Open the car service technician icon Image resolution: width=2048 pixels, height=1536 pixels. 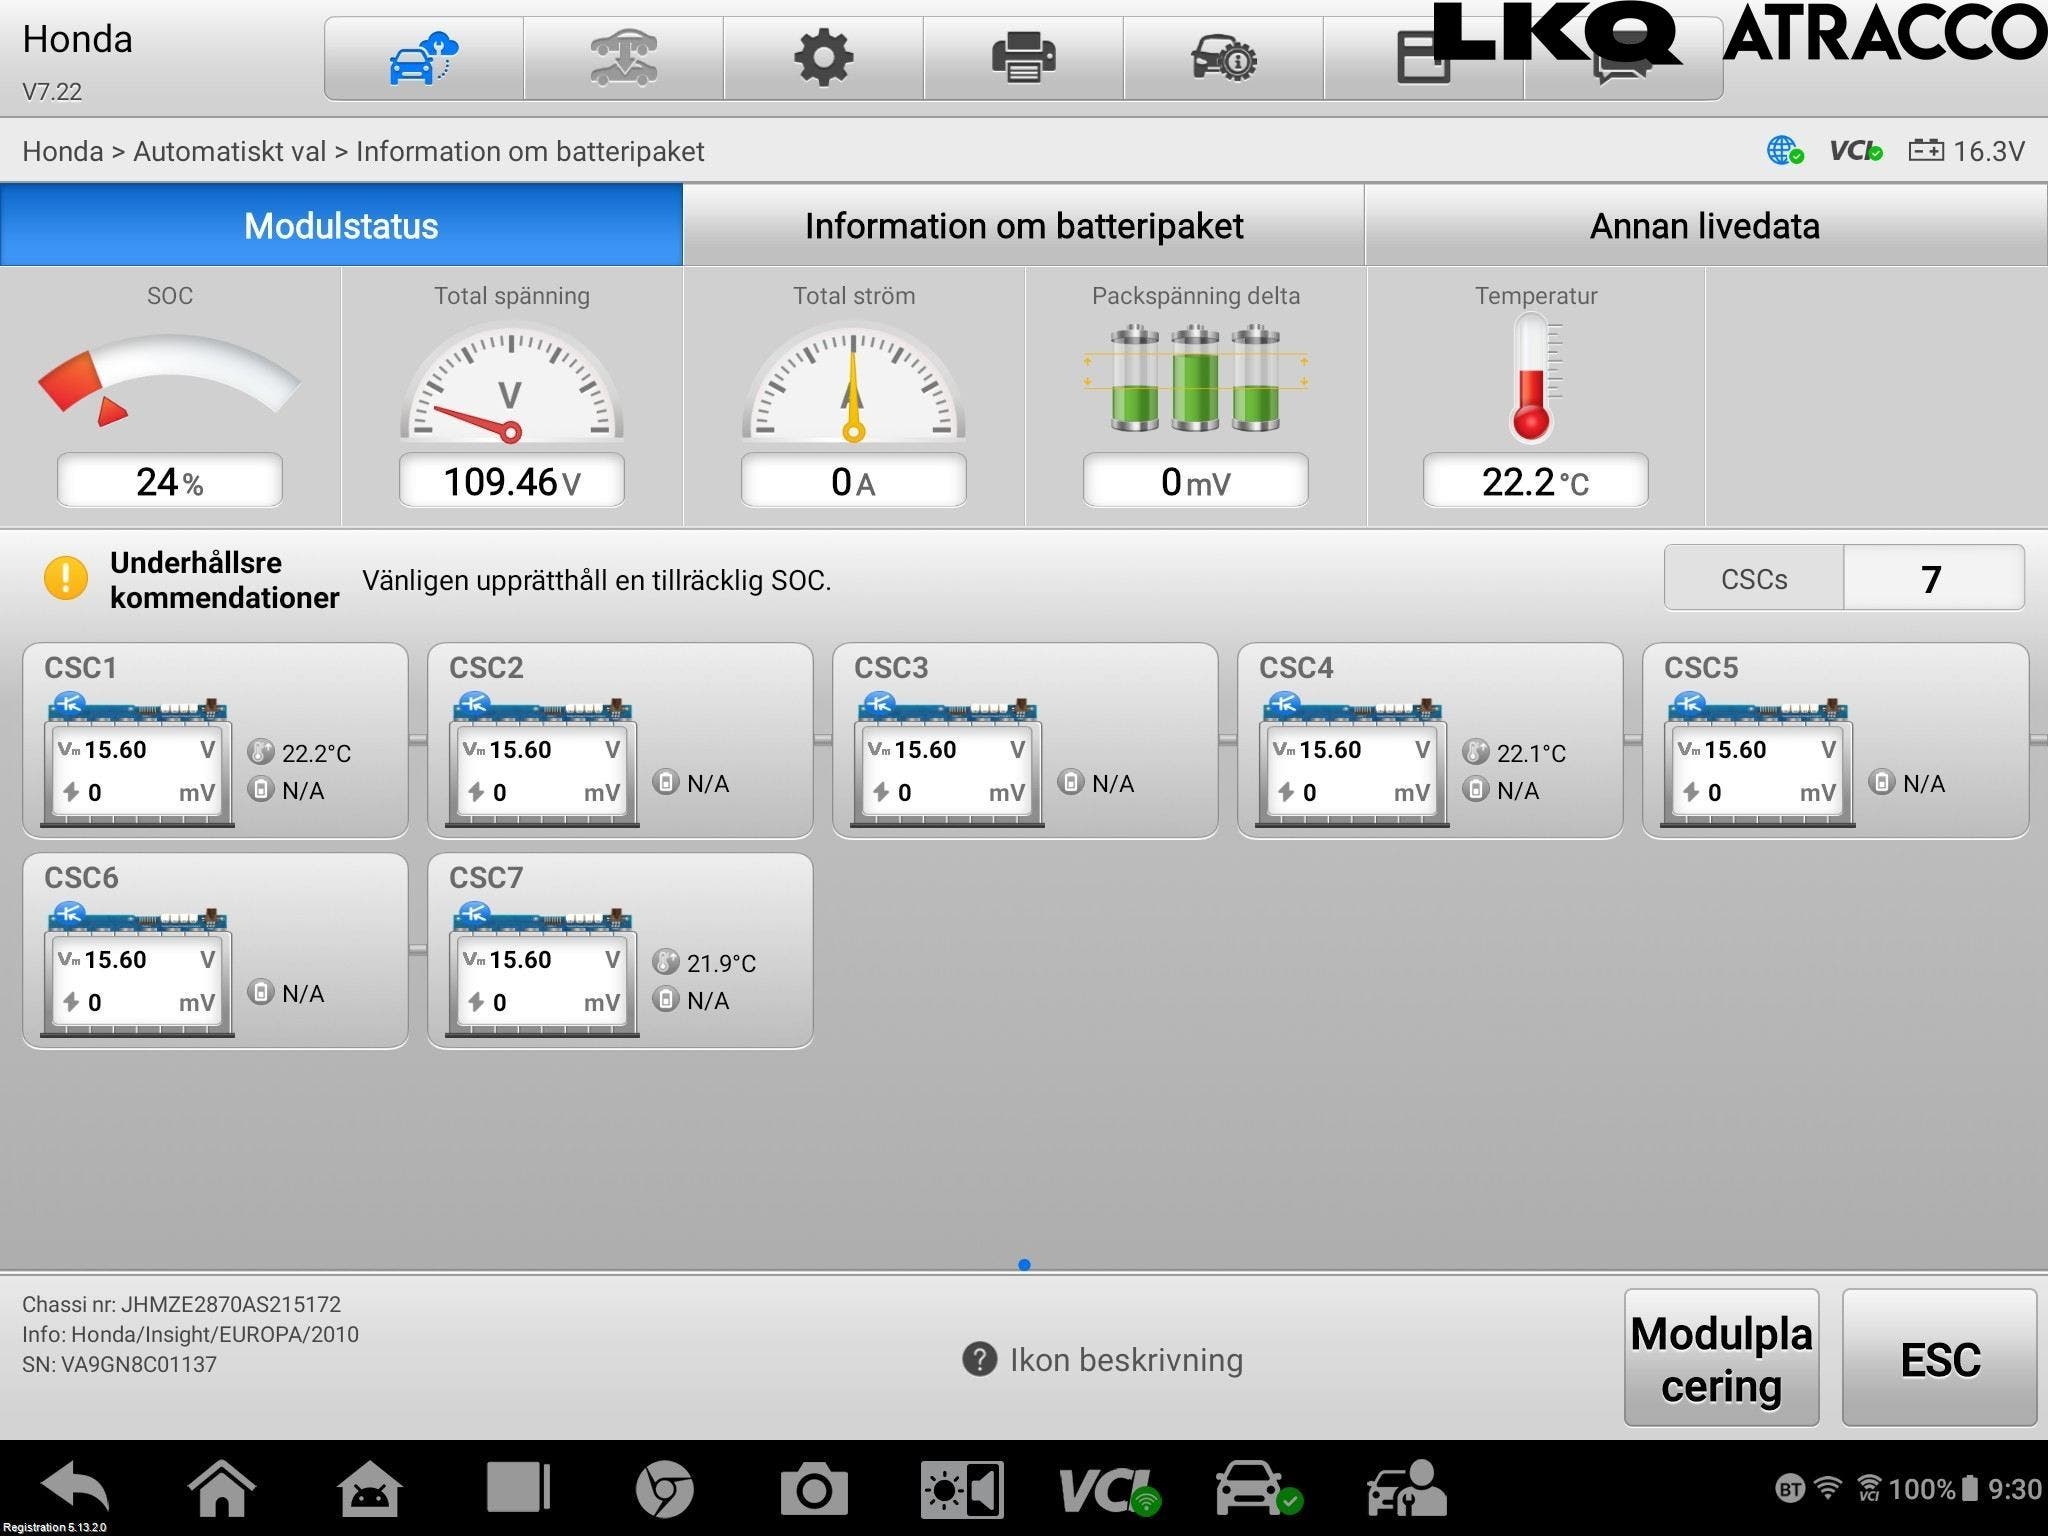click(x=1406, y=1489)
